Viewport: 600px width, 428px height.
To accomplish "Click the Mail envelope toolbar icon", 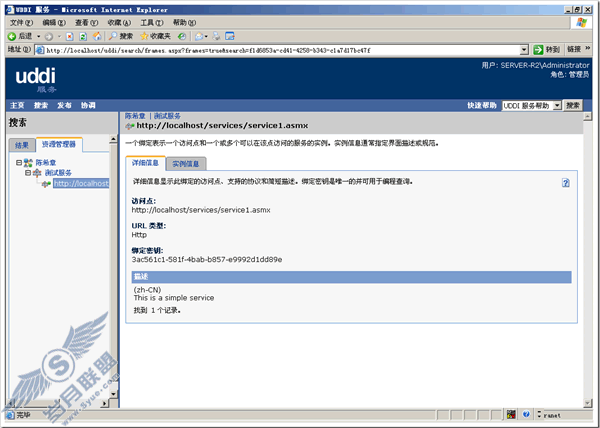I will 199,36.
